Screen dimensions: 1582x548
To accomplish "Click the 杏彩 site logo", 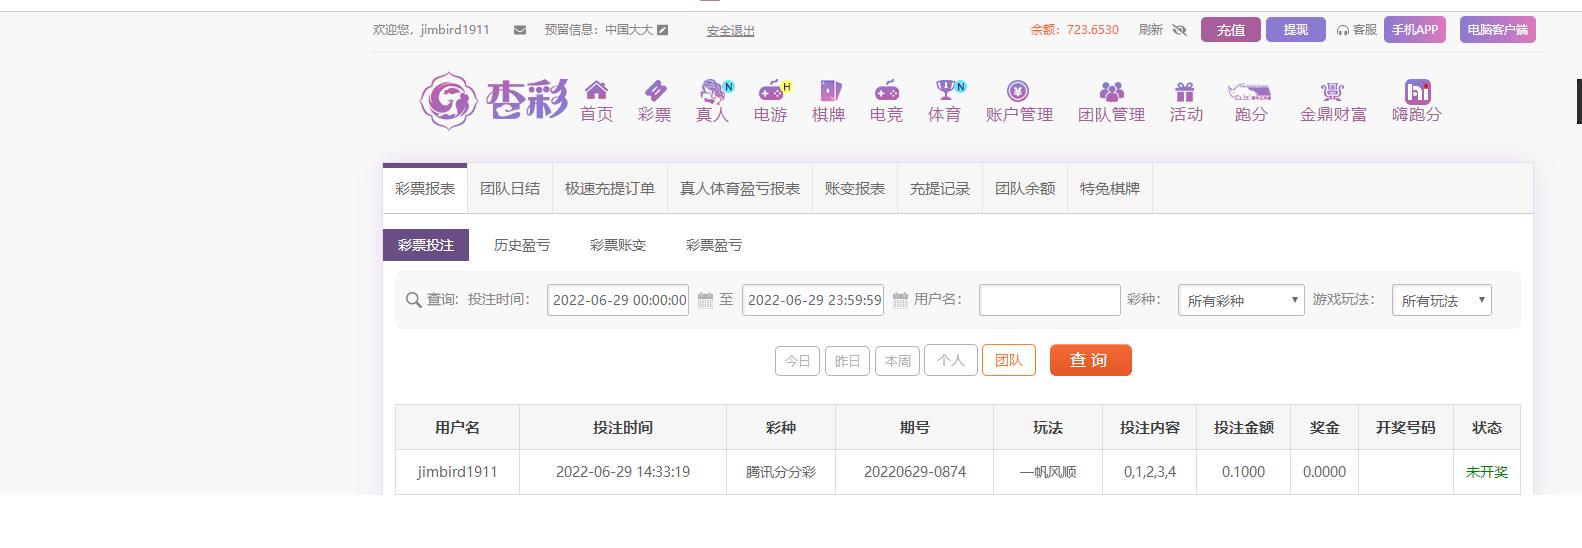I will pyautogui.click(x=493, y=99).
